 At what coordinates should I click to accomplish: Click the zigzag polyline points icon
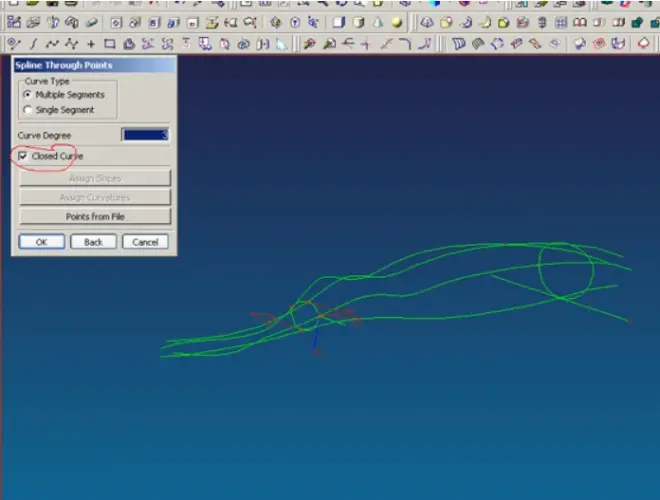(71, 43)
